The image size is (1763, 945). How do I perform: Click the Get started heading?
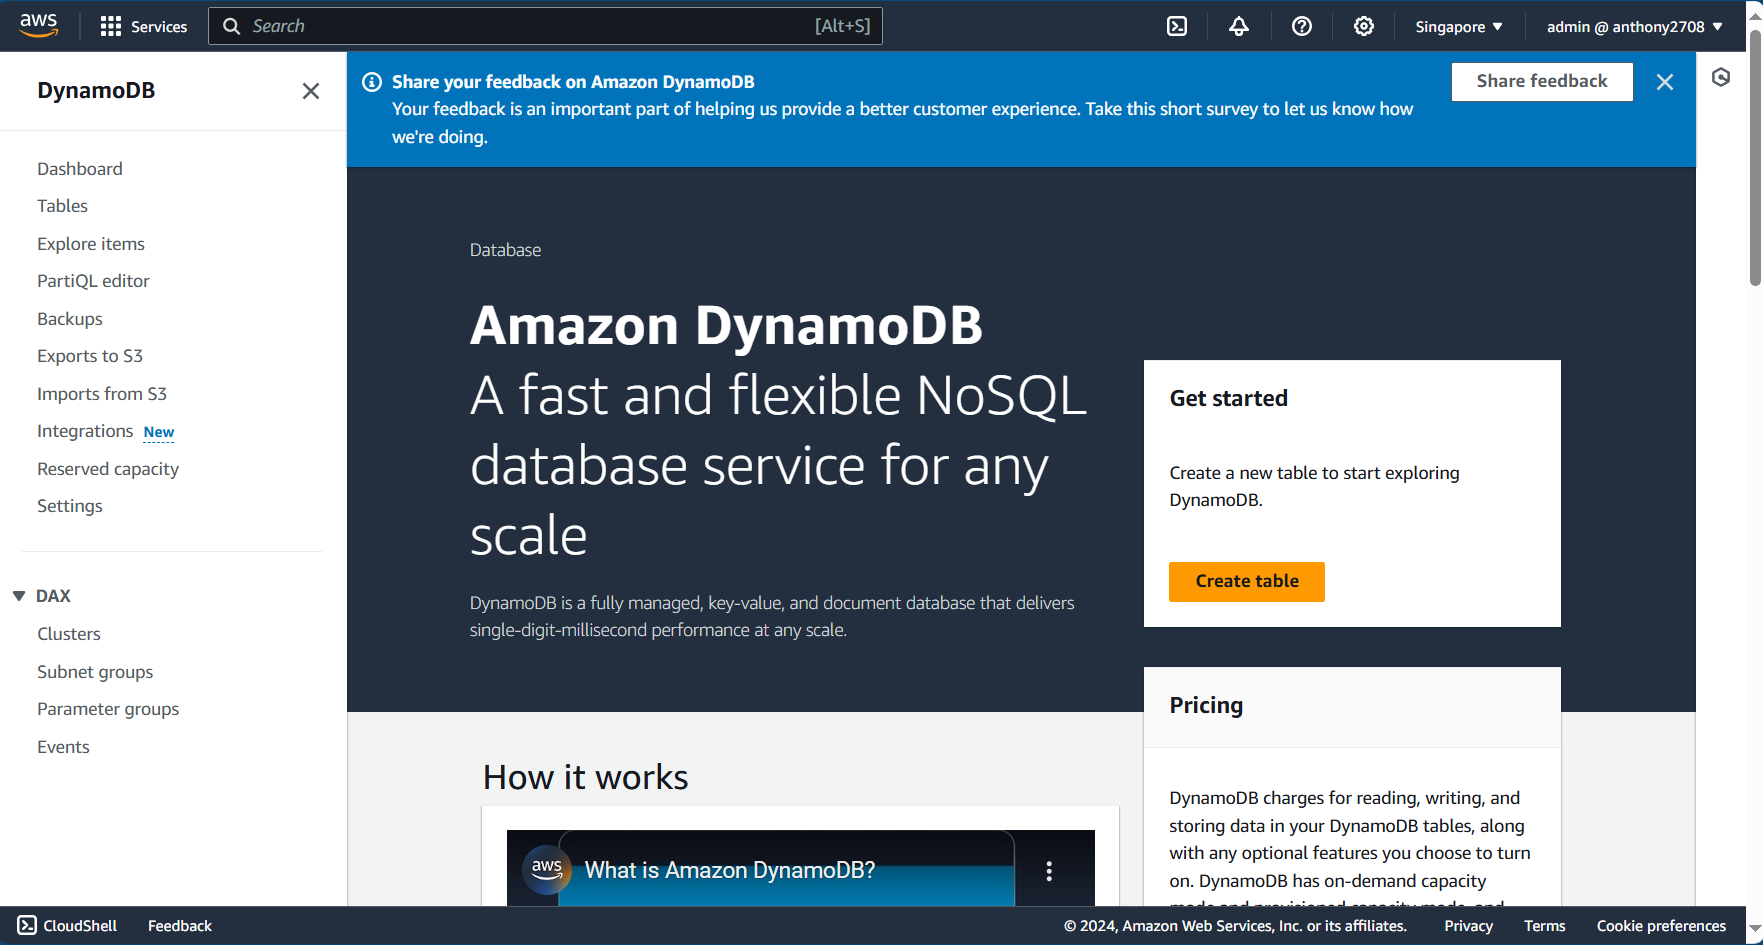1229,398
